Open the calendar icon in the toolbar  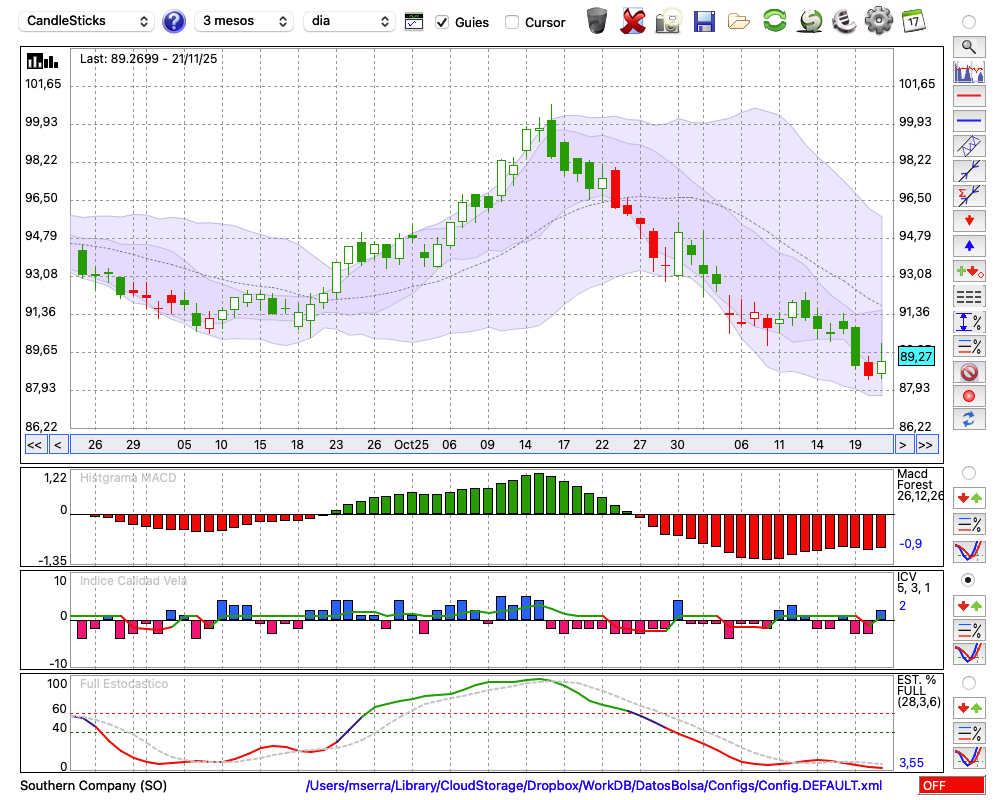913,20
